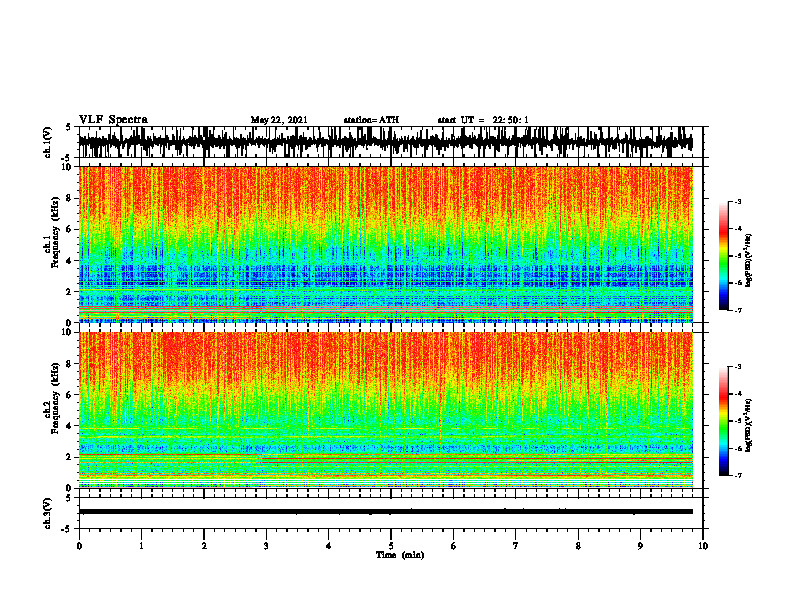Click the "Time (min)" axis label
This screenshot has height=612, width=792.
pos(400,555)
